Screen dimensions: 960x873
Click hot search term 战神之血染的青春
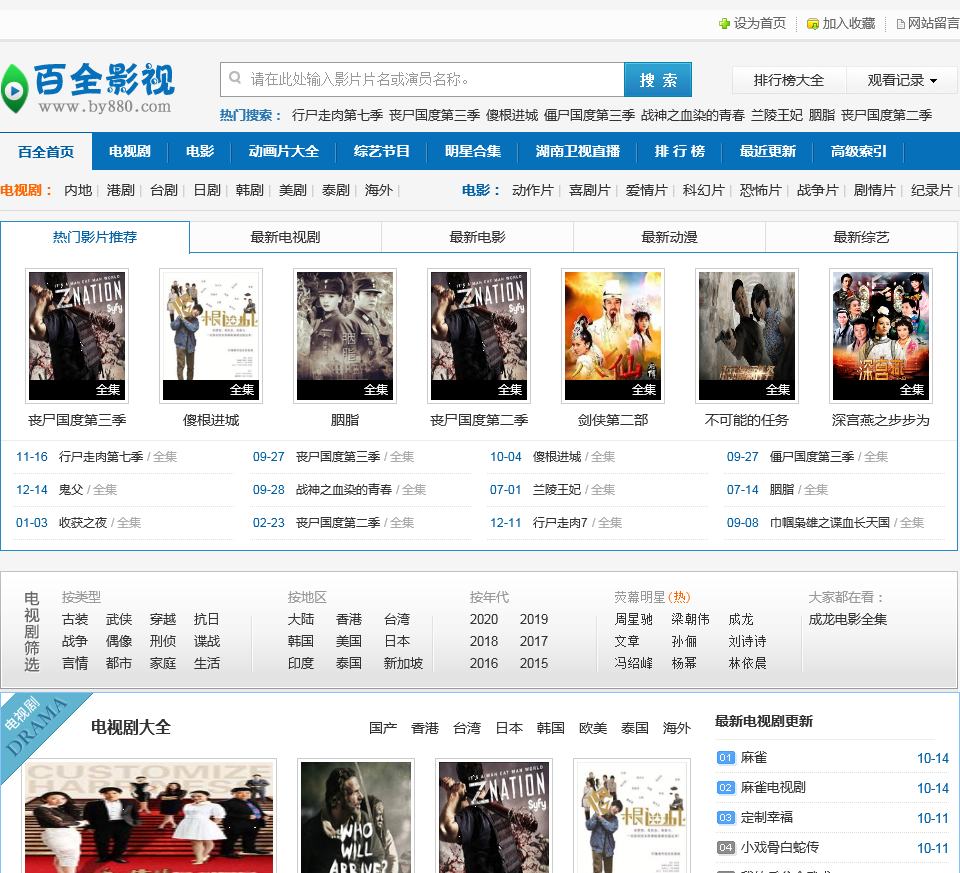click(x=693, y=115)
